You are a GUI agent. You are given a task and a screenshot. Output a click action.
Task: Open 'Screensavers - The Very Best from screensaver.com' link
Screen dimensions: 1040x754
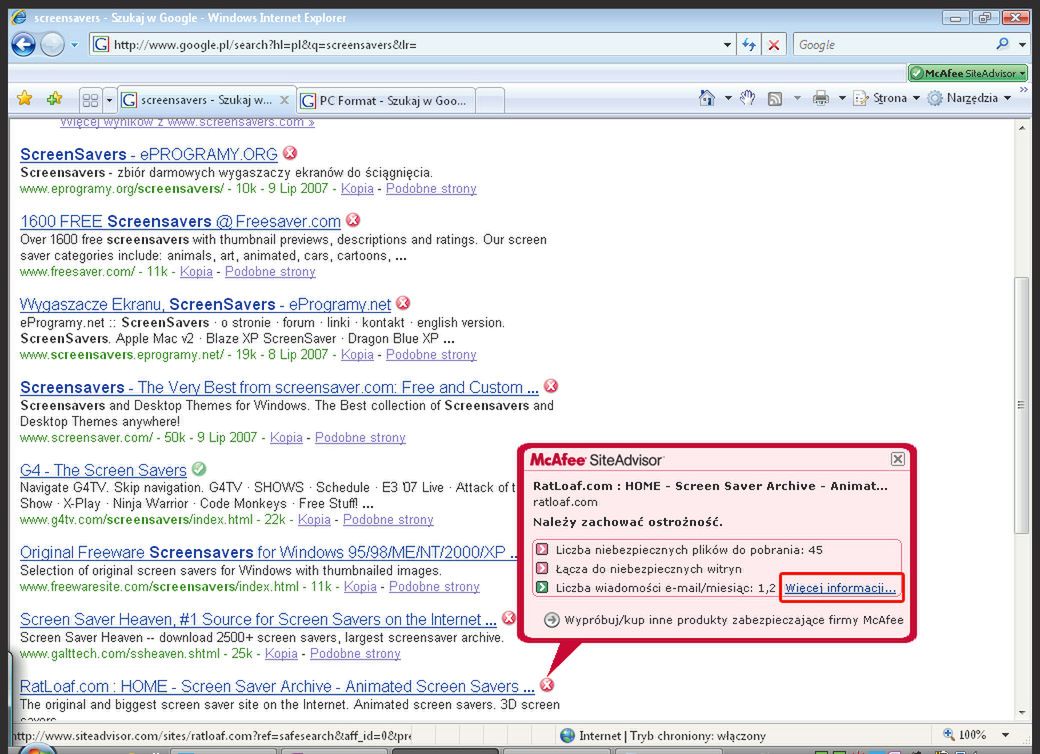pos(279,387)
